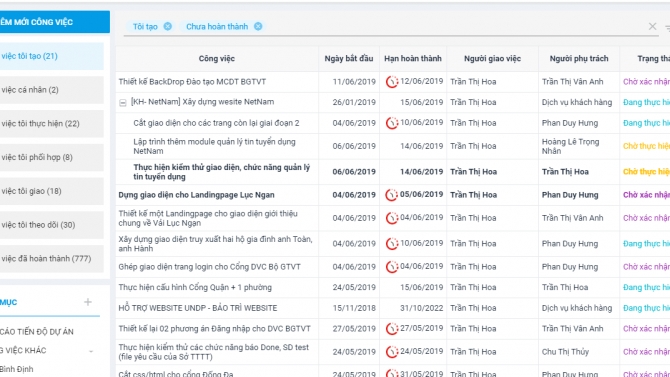Open 'việc tôi tạo (21)' list
Screen dimensions: 670x377
click(52, 56)
